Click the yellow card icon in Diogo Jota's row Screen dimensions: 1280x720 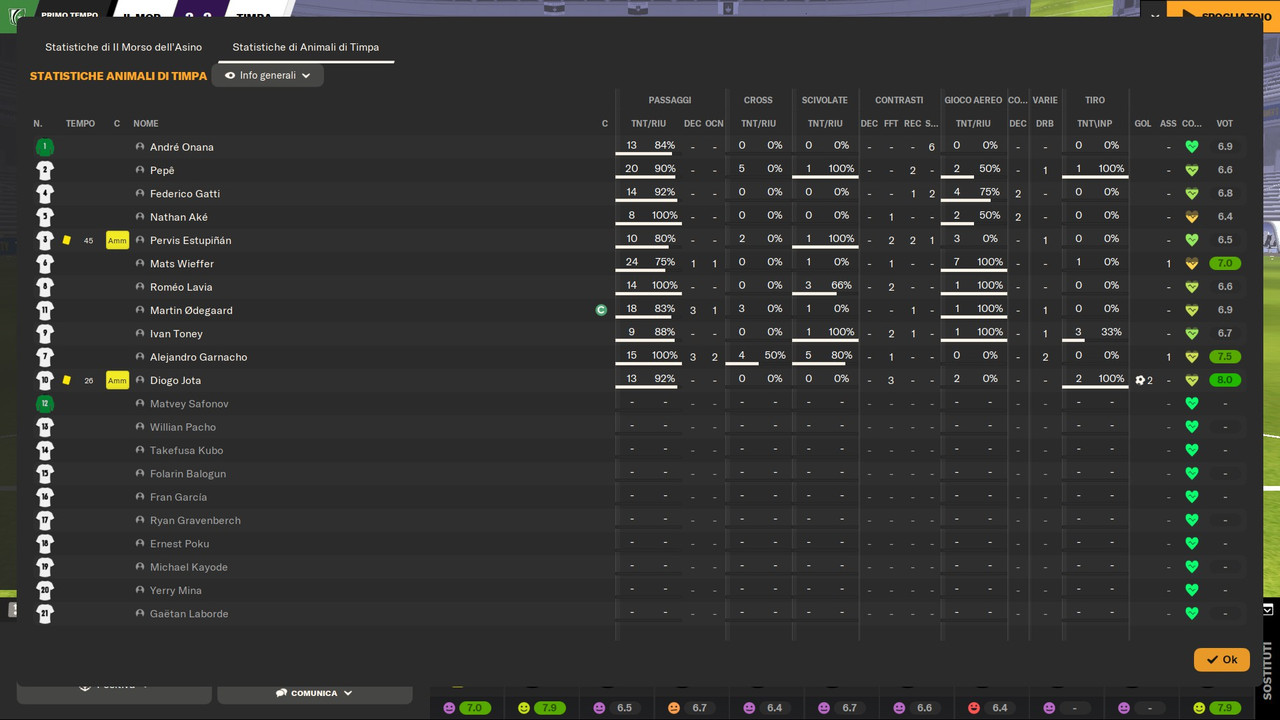click(67, 380)
